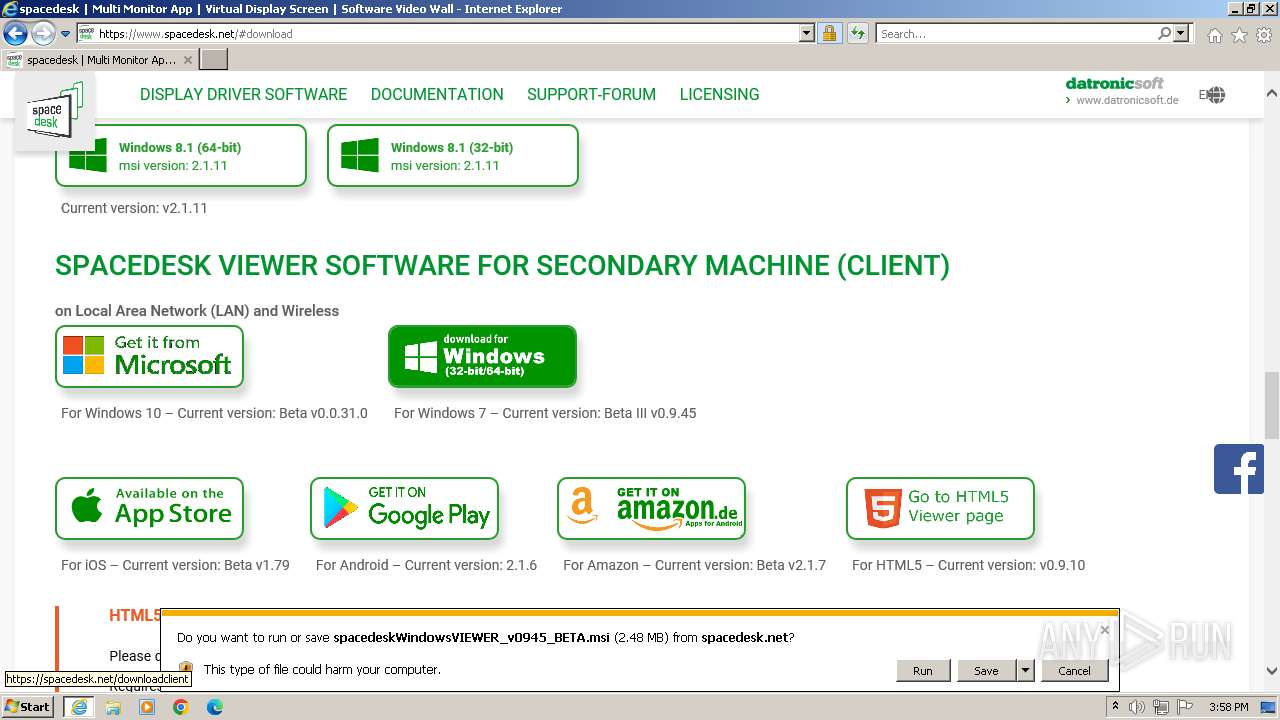Image resolution: width=1280 pixels, height=720 pixels.
Task: Click the network tray icon
Action: [x=1162, y=707]
